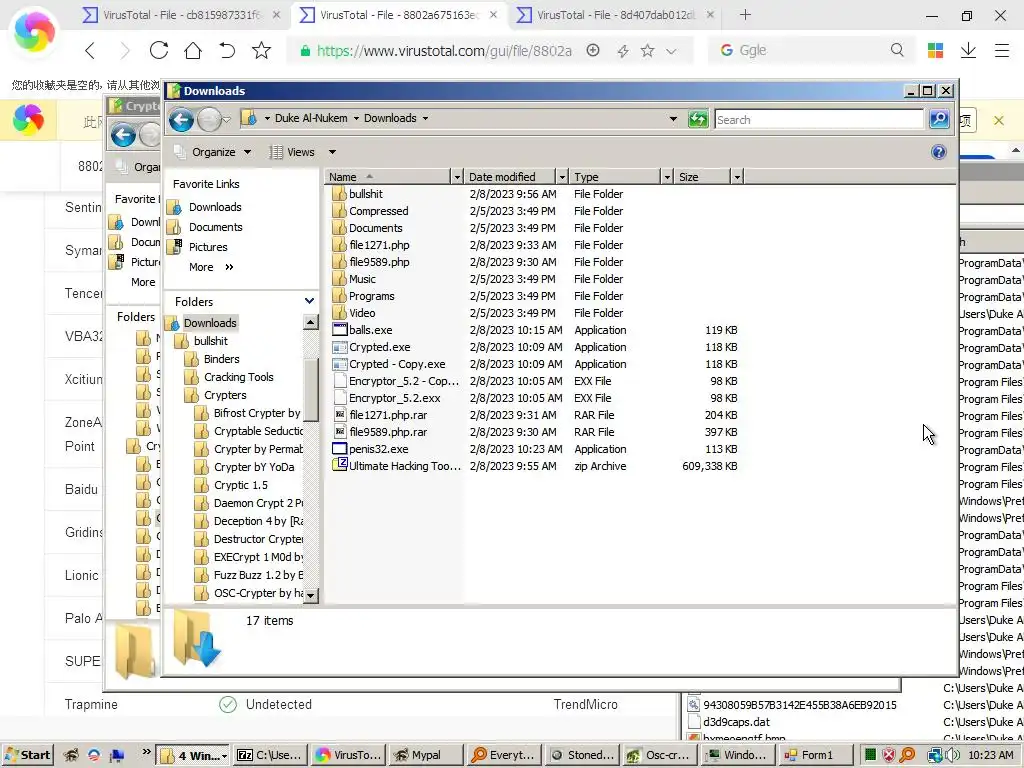Refresh the Downloads folder view
This screenshot has width=1024, height=768.
[698, 119]
